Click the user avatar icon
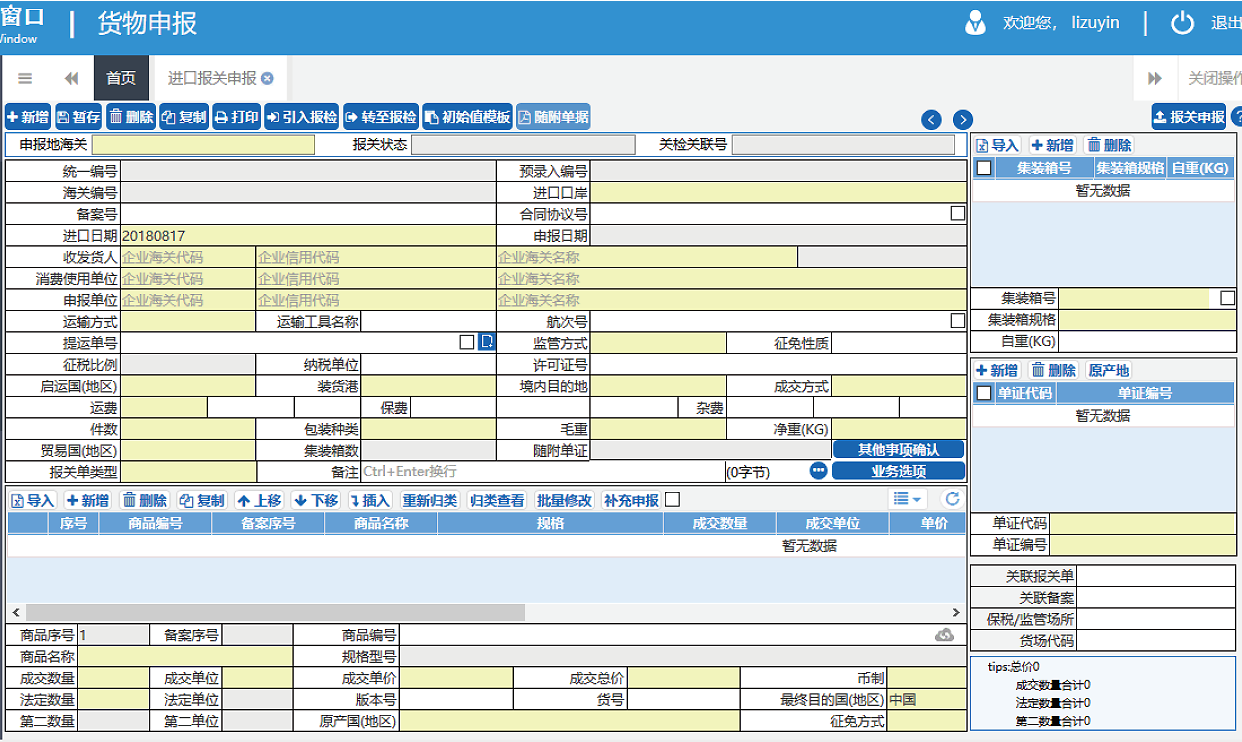Screen dimensions: 1242x742 975,23
